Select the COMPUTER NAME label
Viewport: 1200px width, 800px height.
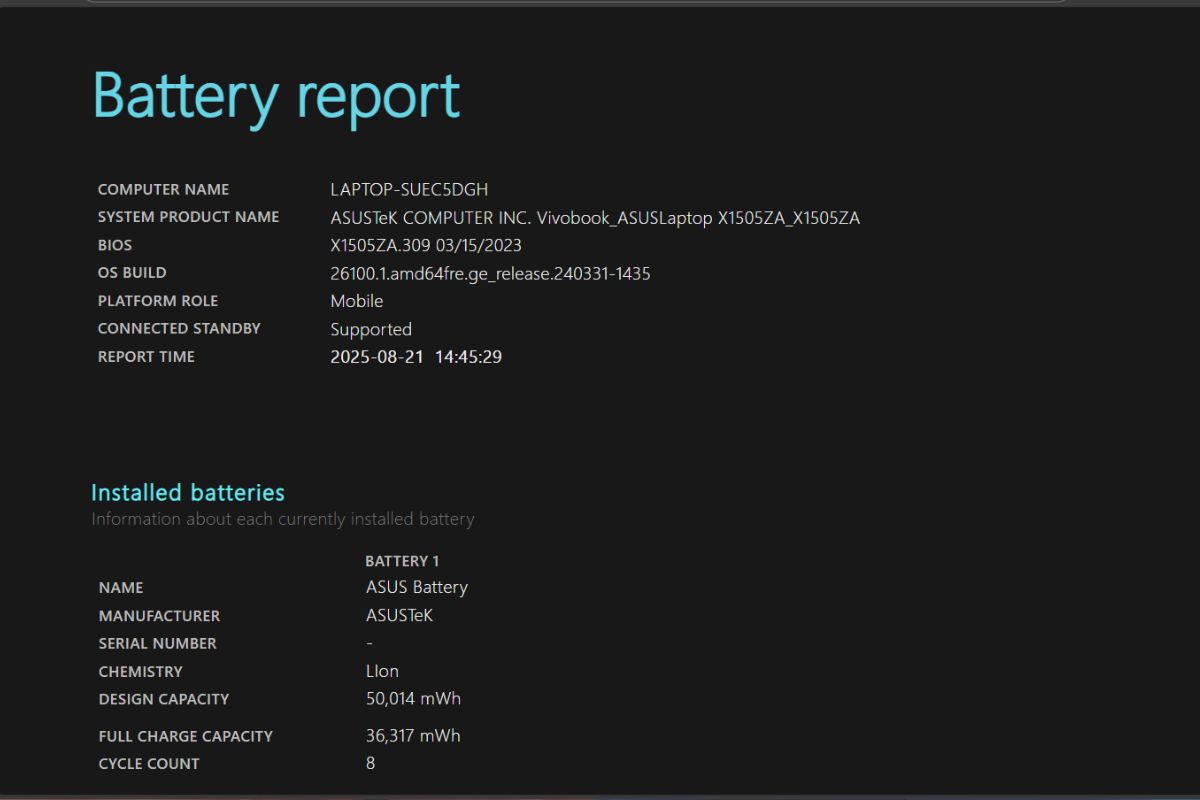(x=163, y=189)
